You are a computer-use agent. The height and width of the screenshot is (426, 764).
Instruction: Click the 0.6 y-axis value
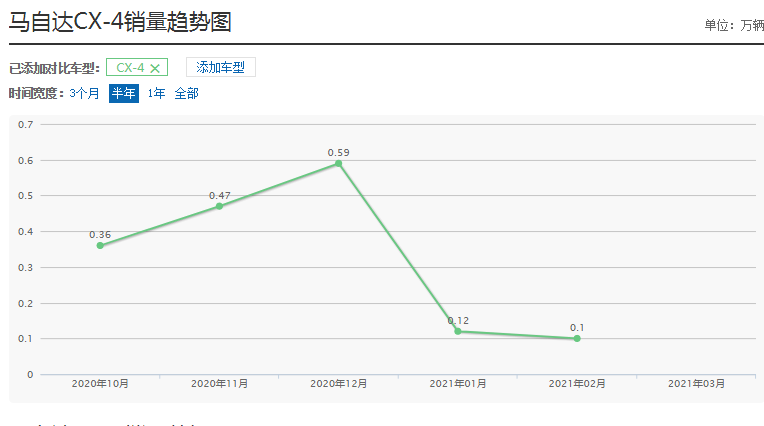tap(25, 160)
